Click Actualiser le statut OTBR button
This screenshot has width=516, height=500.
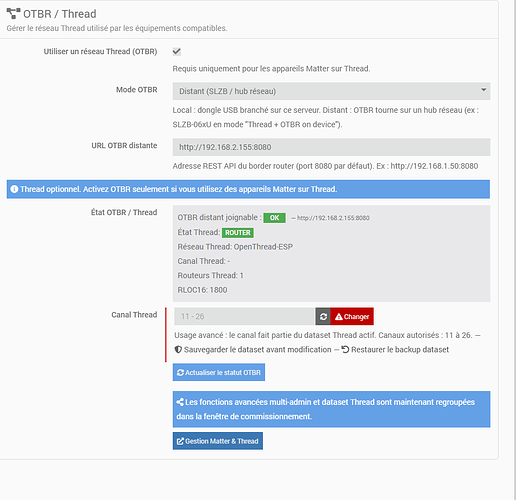(219, 372)
